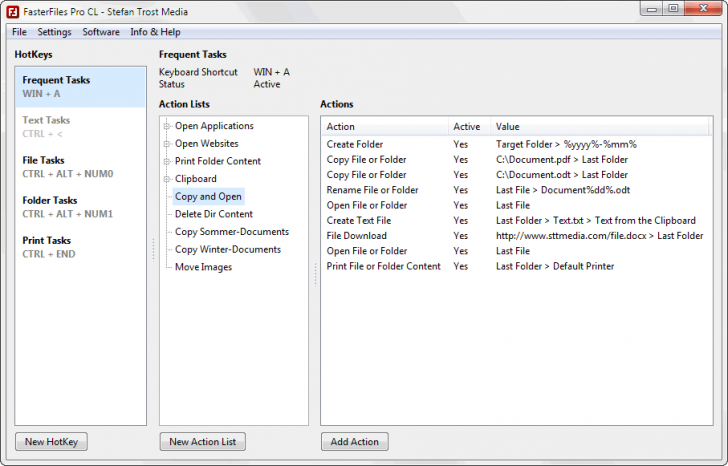
Task: Click the 'Last Folder > Default Printer' value
Action: tap(555, 266)
